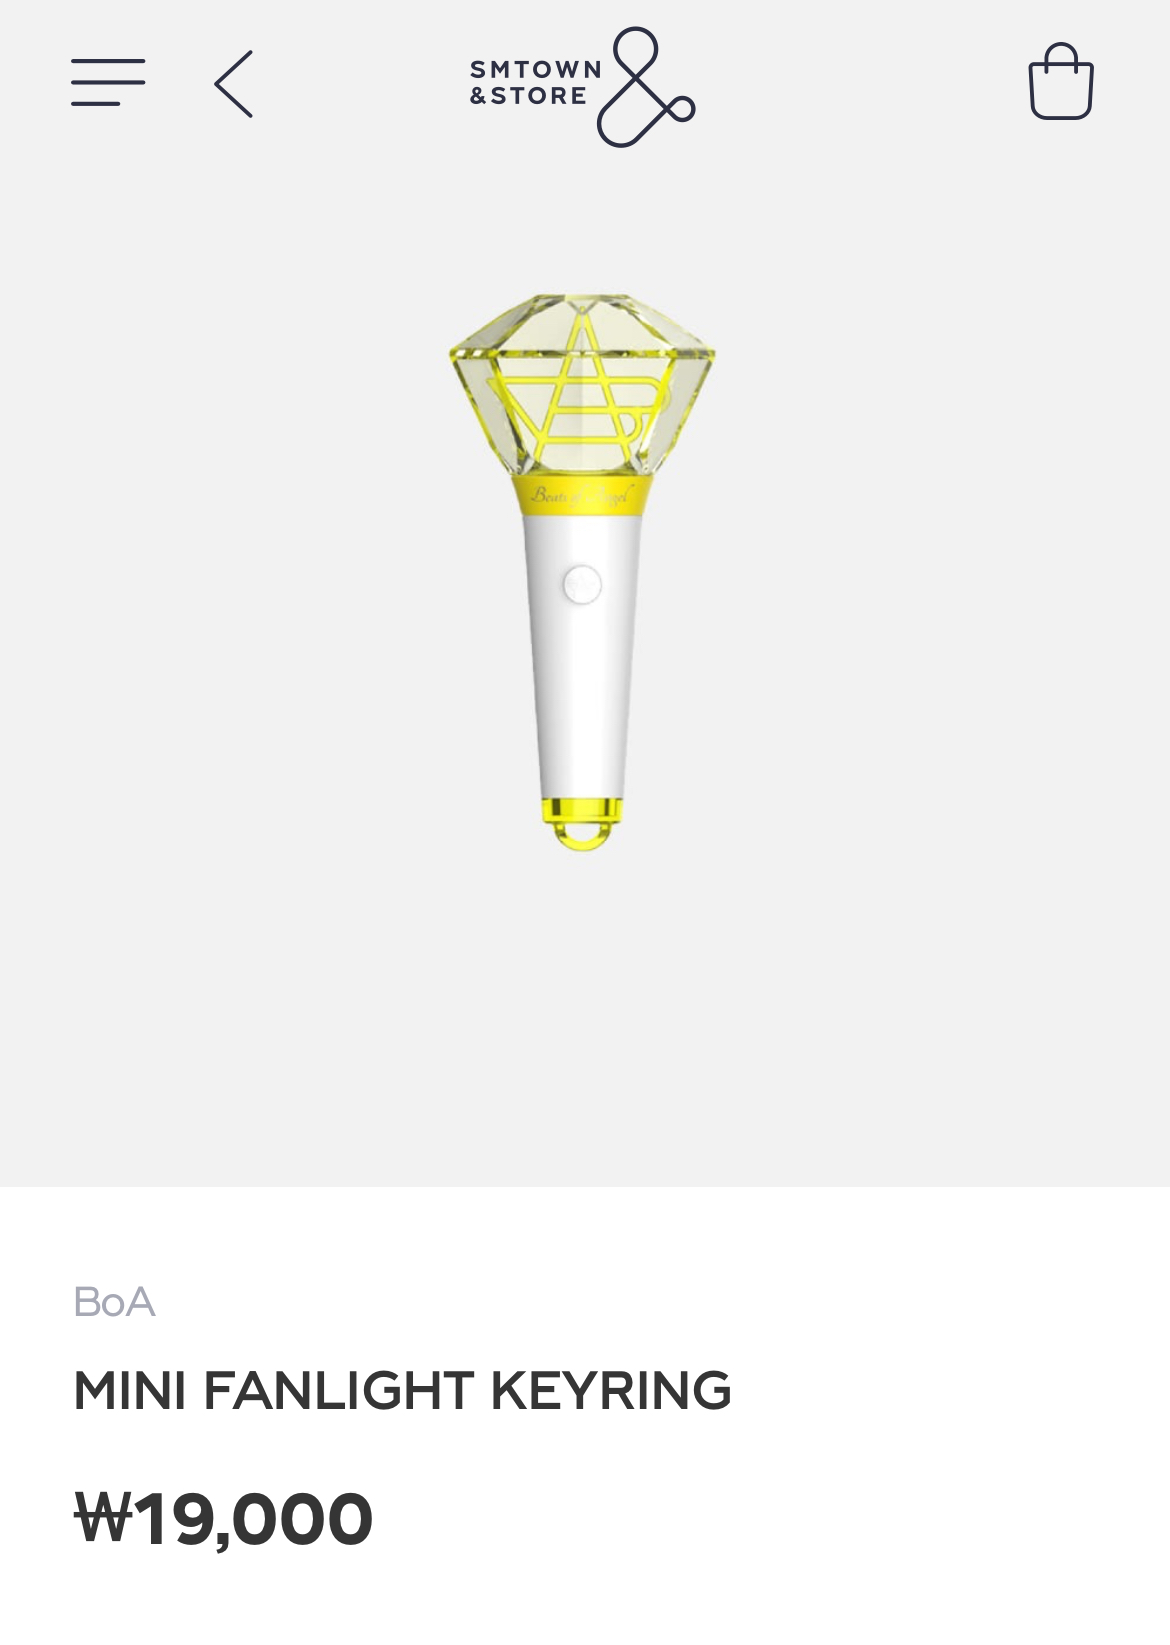Tap the BoA artist label
Viewport: 1170px width, 1645px height.
coord(115,1302)
